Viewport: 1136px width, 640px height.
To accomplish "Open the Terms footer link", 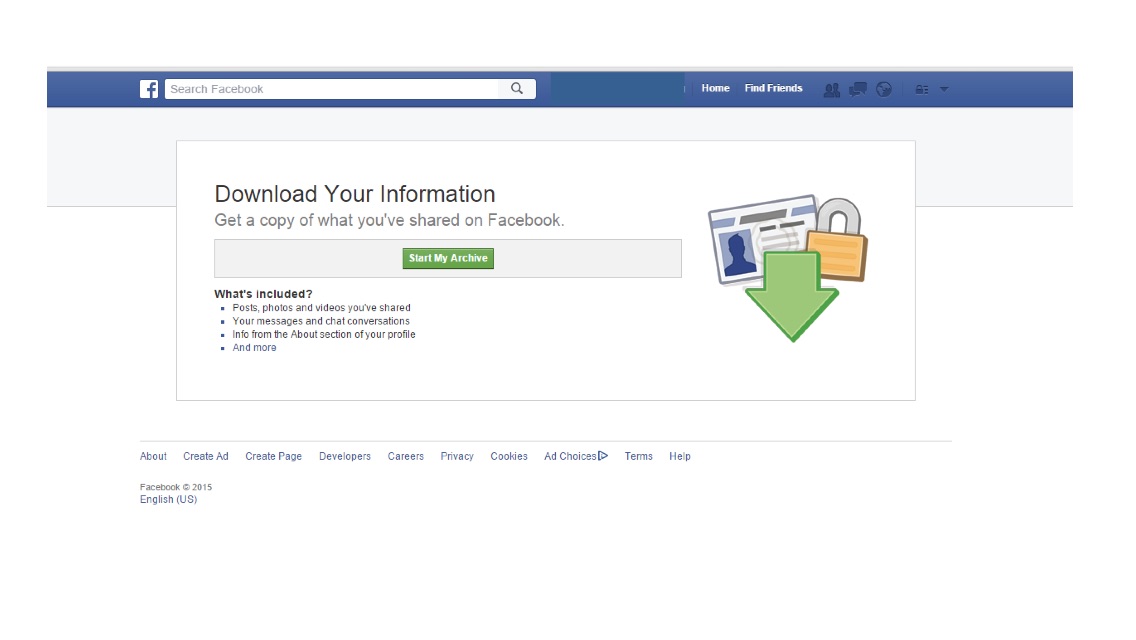I will (638, 456).
